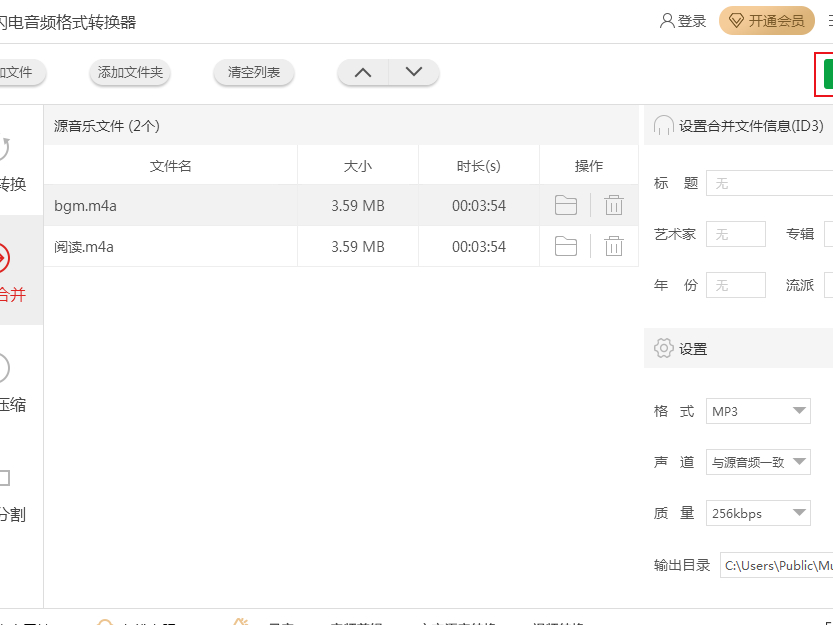Image resolution: width=833 pixels, height=625 pixels.
Task: Click the 添加文件夹 button
Action: pos(130,72)
